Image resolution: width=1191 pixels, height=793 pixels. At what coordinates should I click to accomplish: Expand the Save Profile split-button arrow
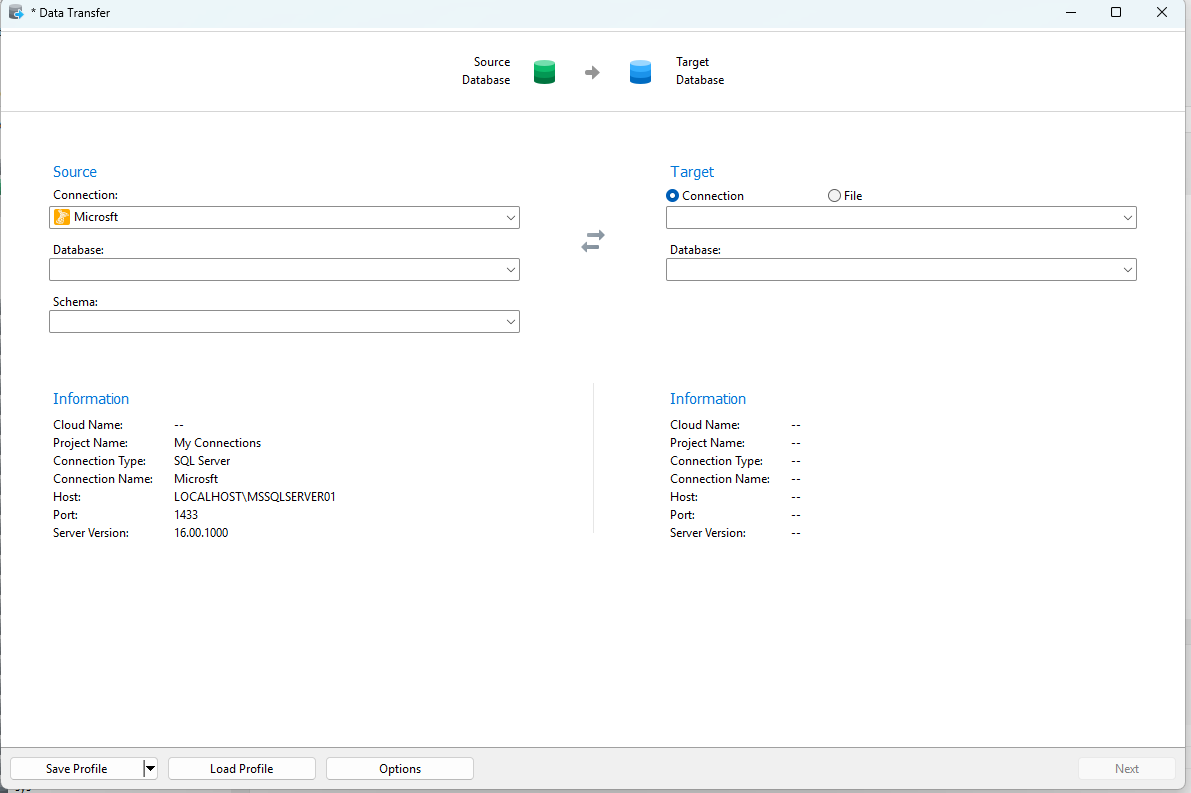pyautogui.click(x=150, y=769)
